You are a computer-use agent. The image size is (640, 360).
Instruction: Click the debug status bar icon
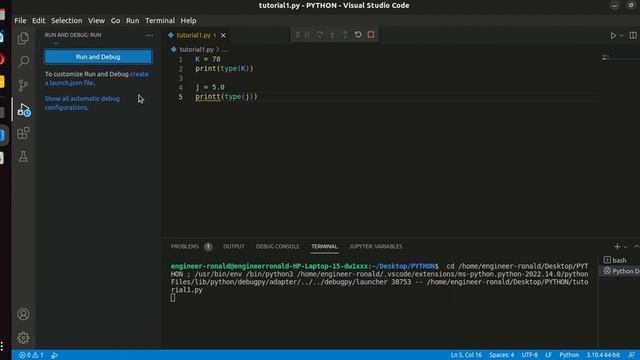click(x=54, y=355)
